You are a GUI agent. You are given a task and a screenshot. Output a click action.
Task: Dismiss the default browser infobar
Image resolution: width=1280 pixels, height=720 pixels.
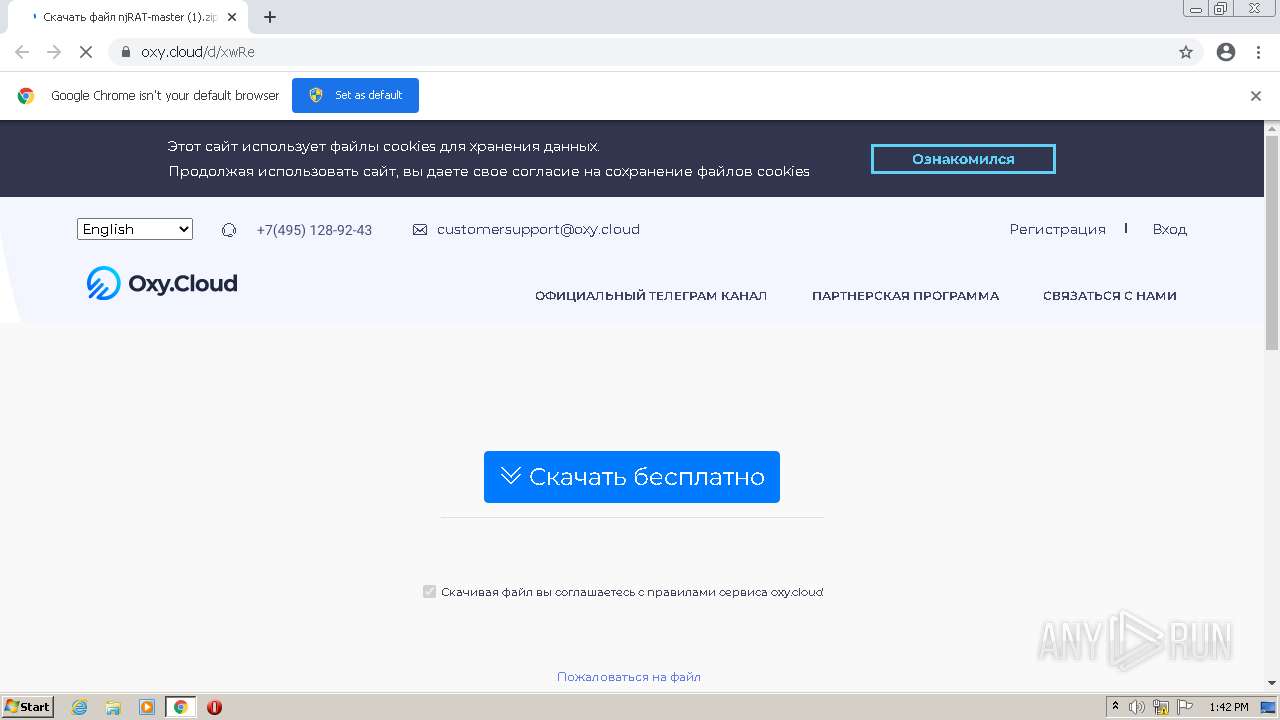(1256, 96)
